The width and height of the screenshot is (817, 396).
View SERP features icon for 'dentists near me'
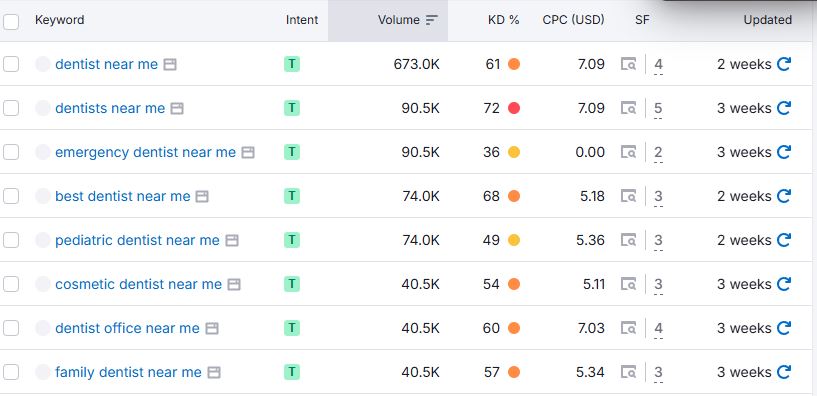[628, 108]
